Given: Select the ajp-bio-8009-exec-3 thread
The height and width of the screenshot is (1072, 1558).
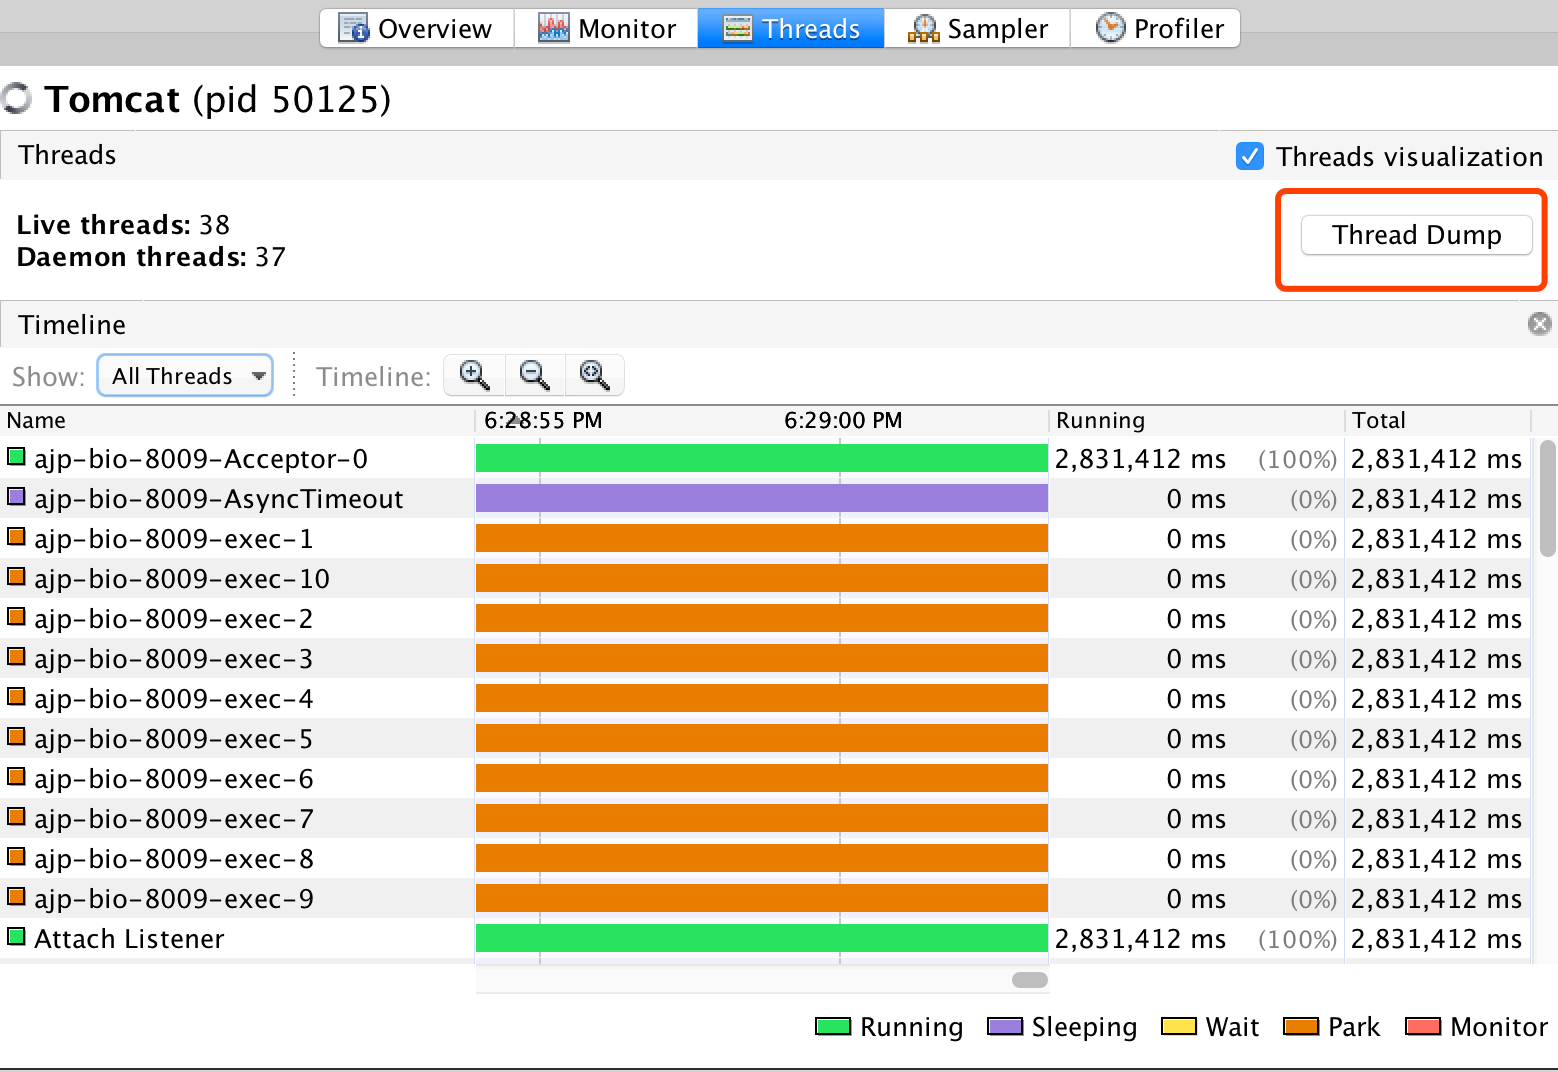Looking at the screenshot, I should coord(765,659).
